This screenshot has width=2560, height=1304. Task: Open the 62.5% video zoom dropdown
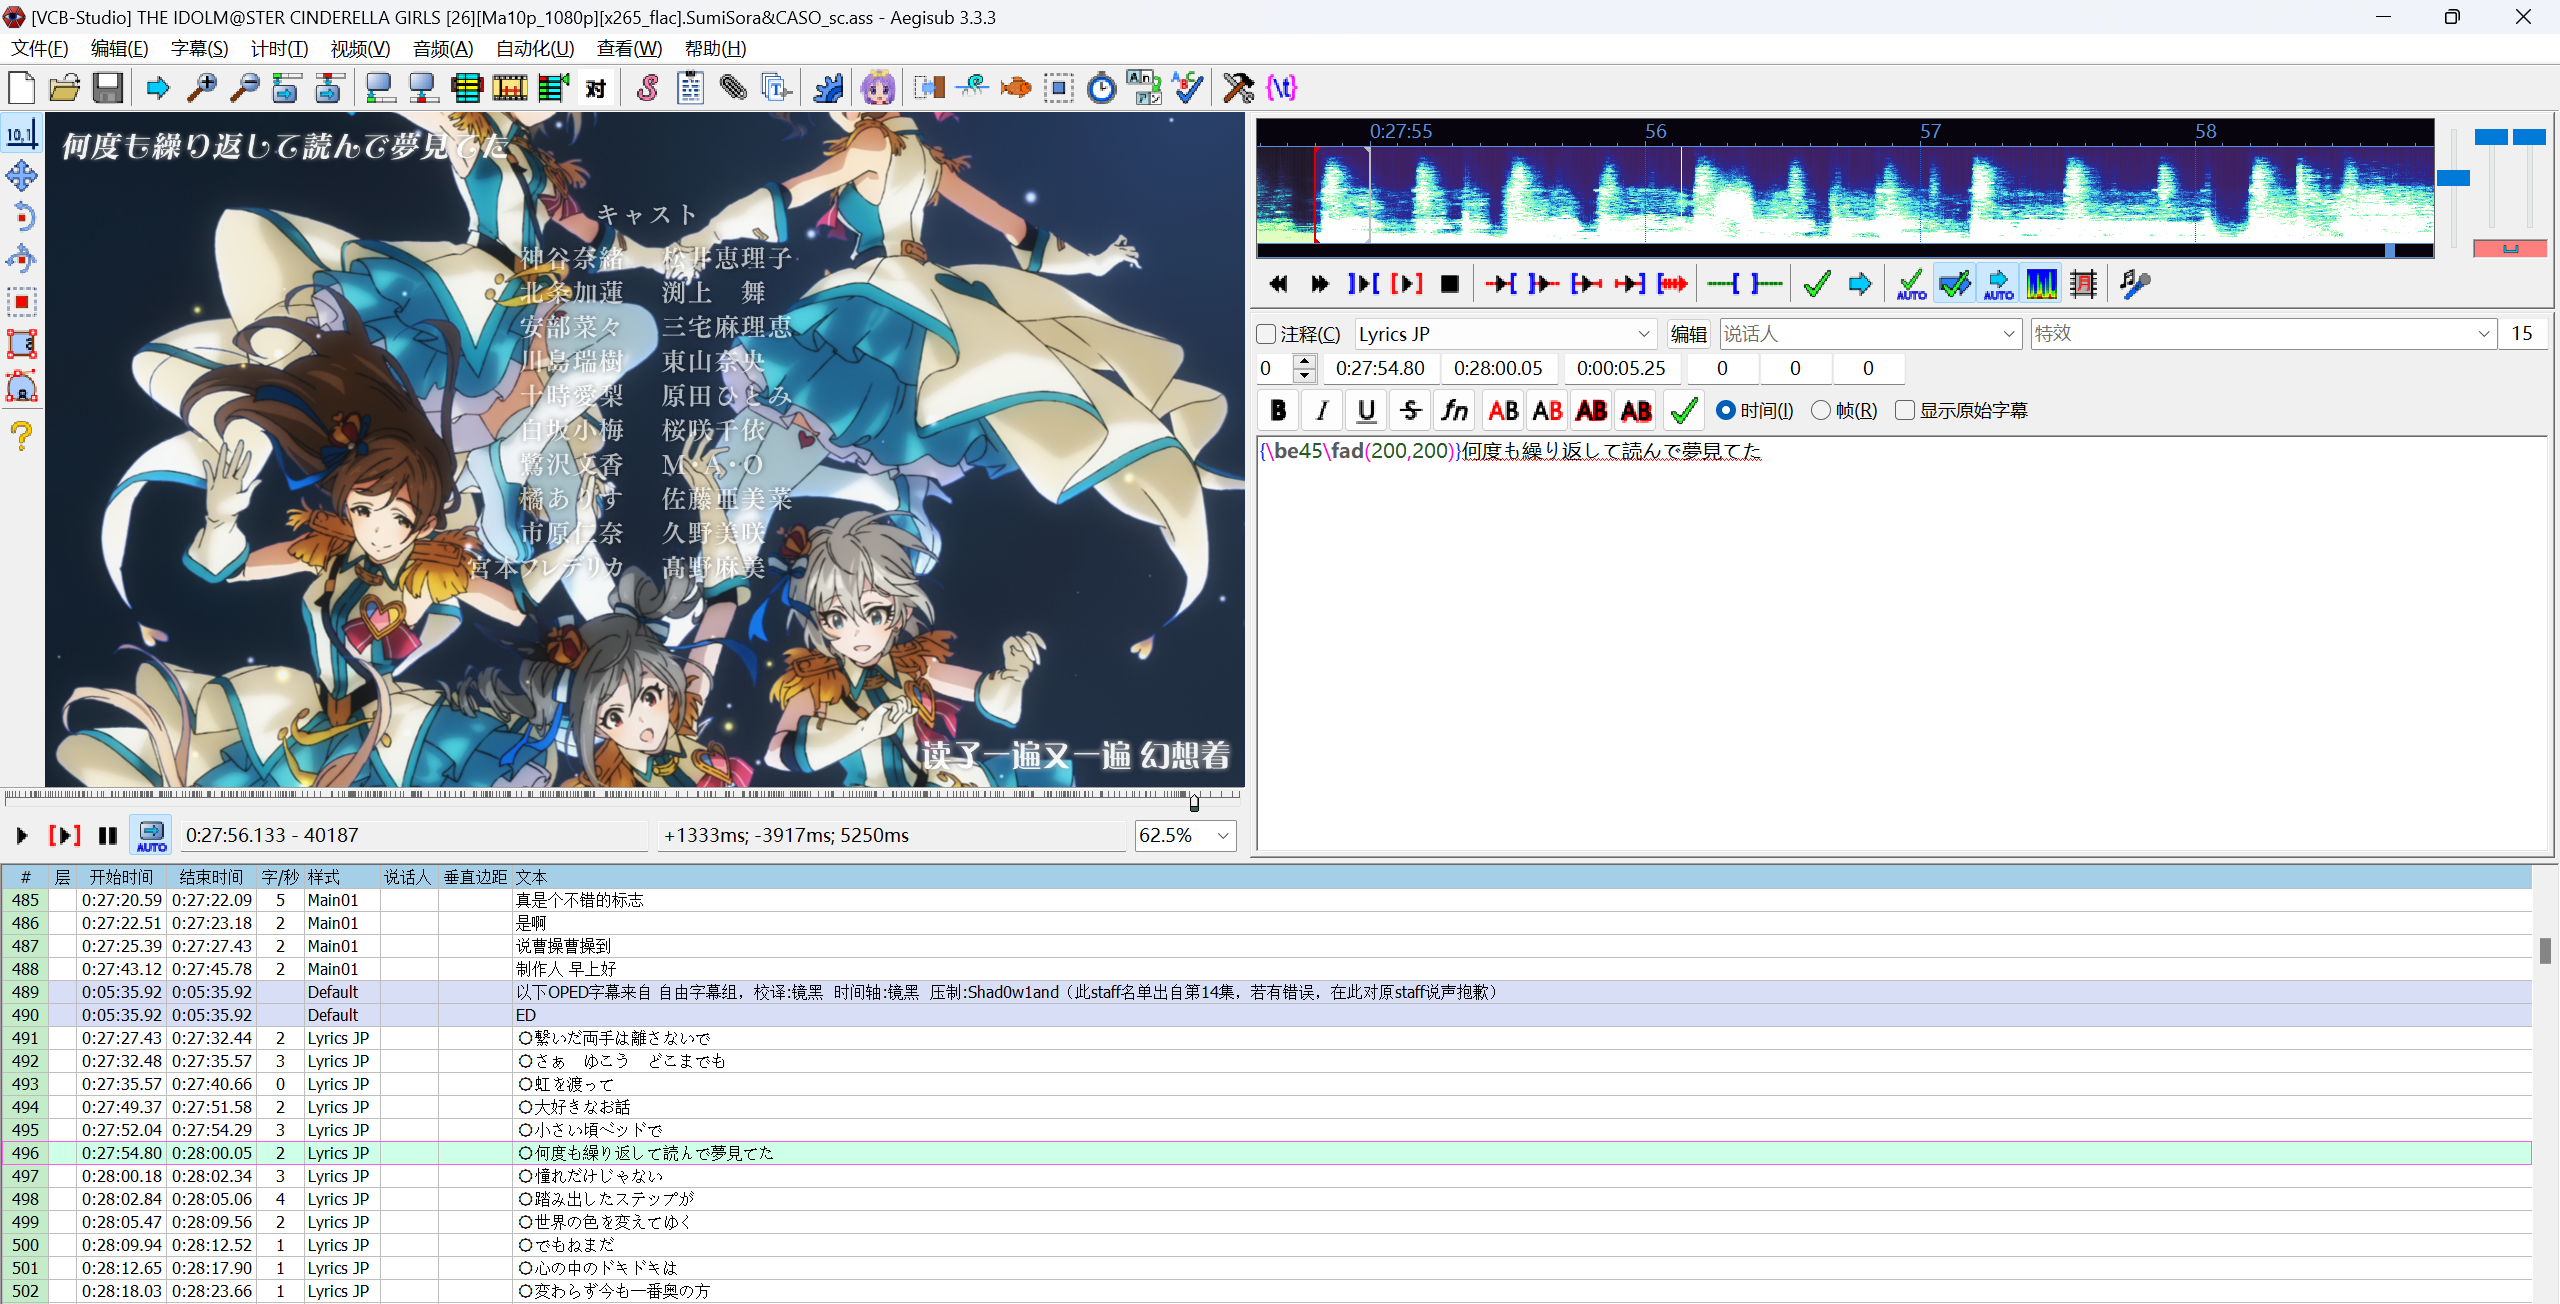1223,836
